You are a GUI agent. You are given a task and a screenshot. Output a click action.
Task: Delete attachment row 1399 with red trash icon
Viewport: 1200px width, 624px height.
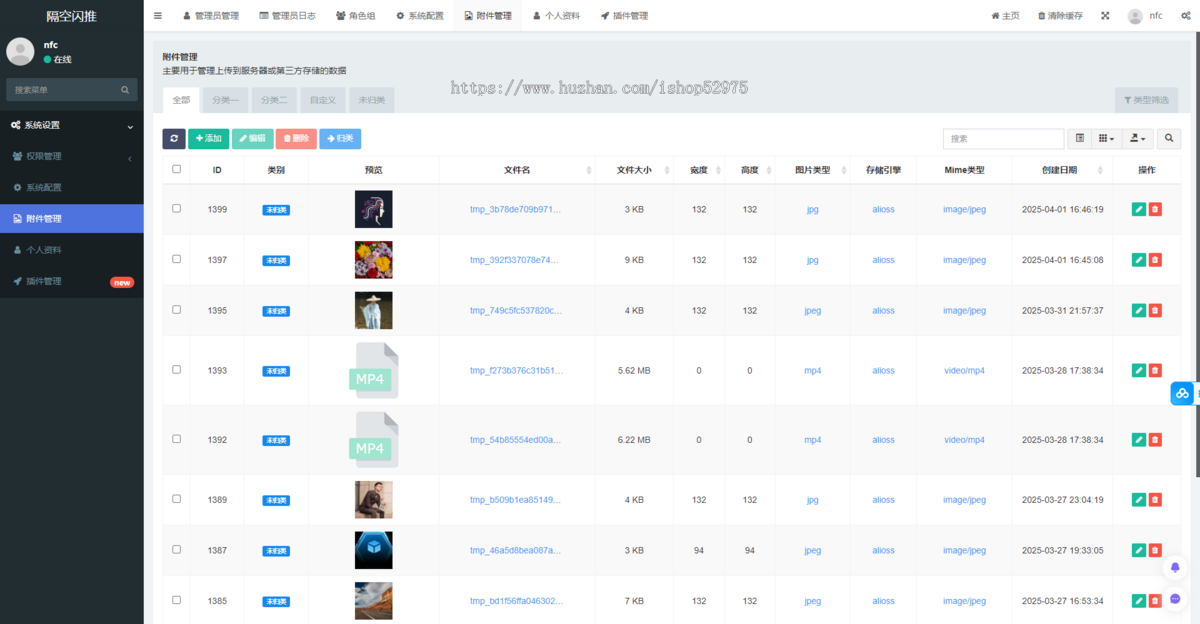coord(1155,209)
